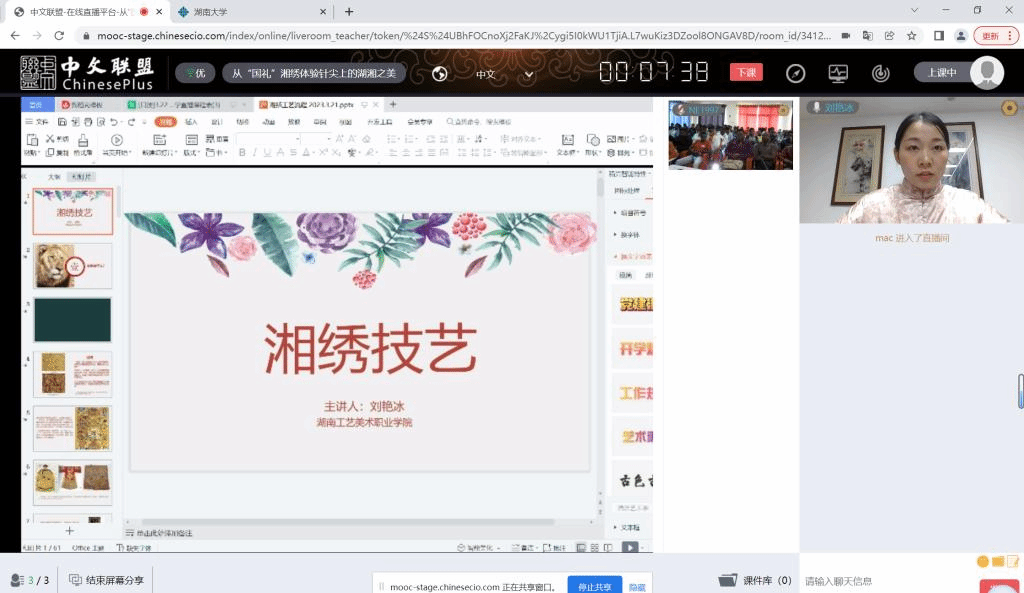The width and height of the screenshot is (1024, 593).
Task: Click 结束屏幕分享 to end screen share
Action: pyautogui.click(x=106, y=579)
